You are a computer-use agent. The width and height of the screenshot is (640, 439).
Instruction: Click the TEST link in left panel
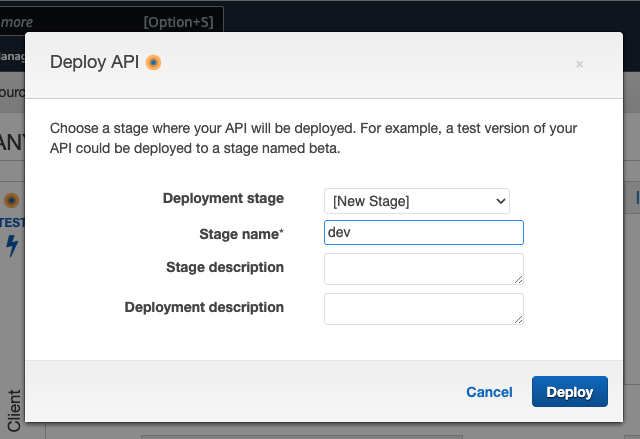tap(12, 223)
